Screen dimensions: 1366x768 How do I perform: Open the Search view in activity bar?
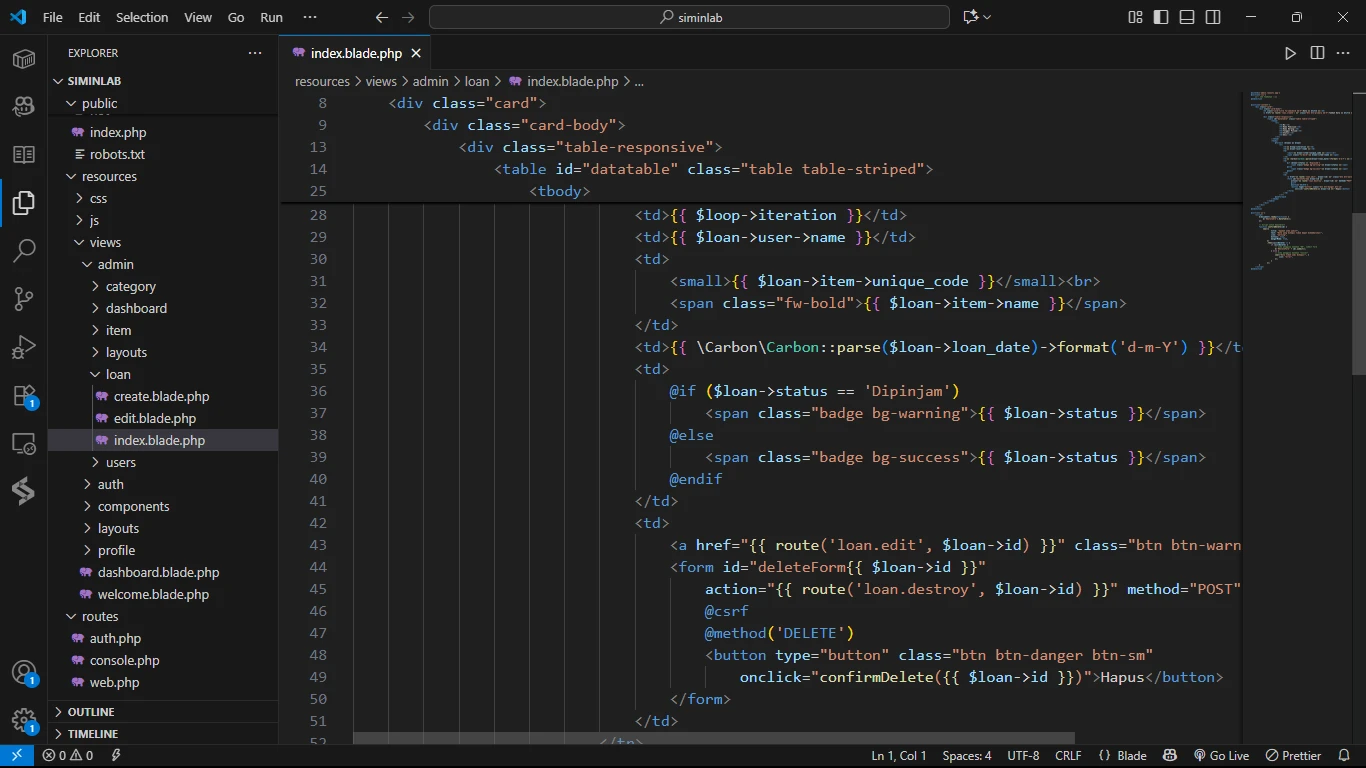[24, 250]
